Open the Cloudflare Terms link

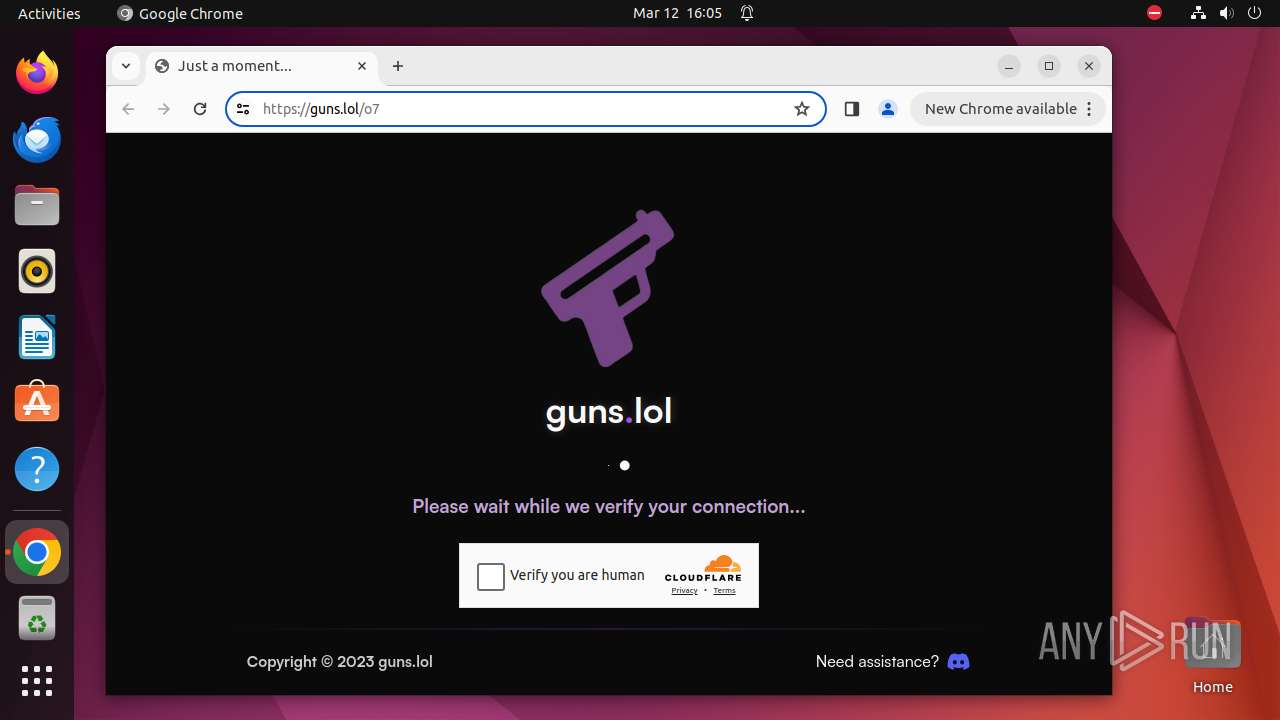(x=724, y=591)
